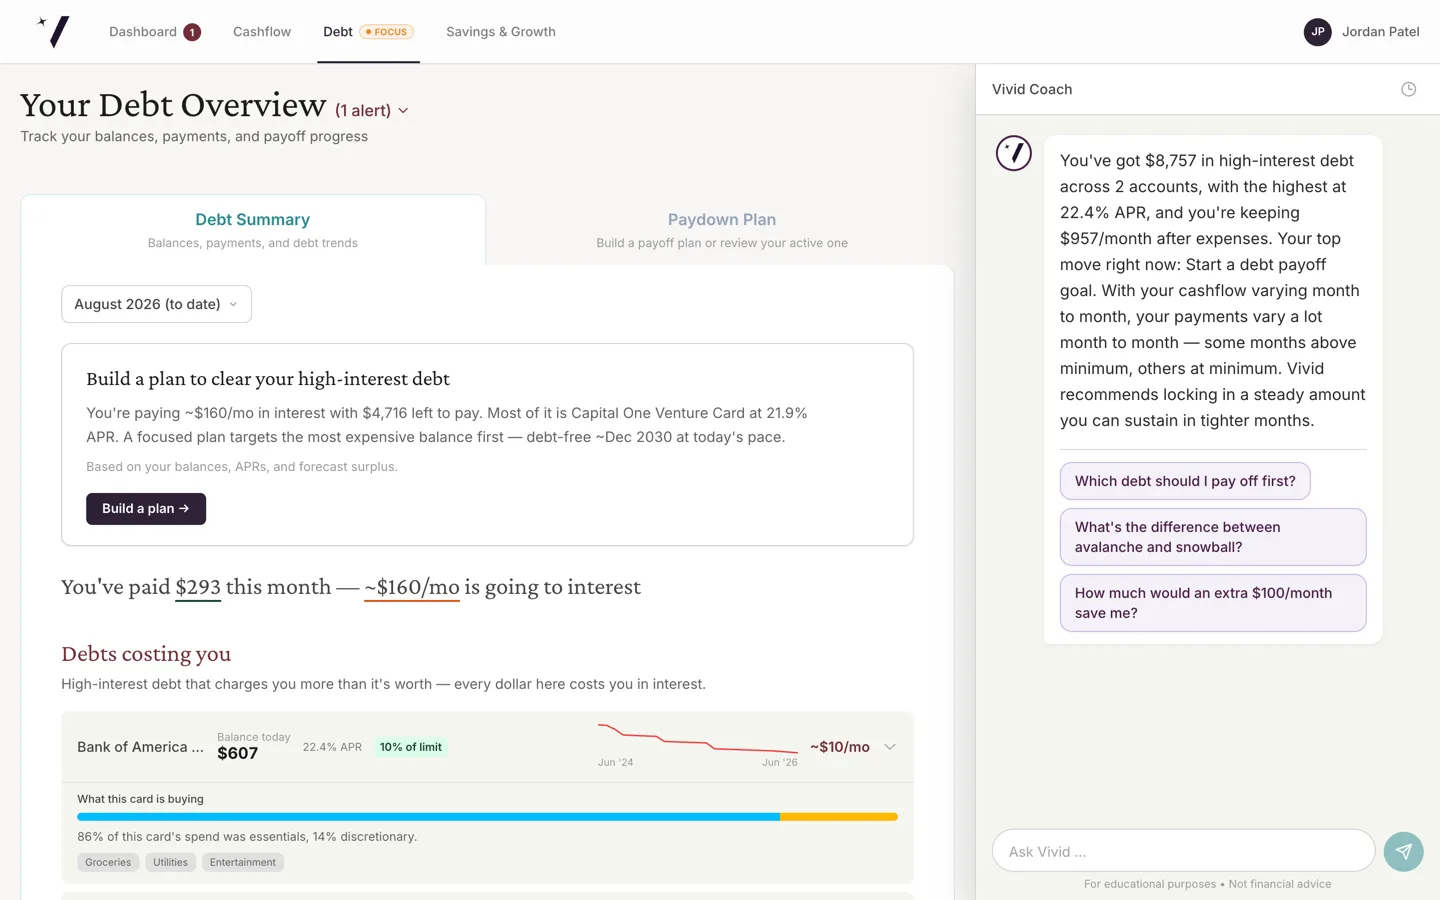Image resolution: width=1440 pixels, height=900 pixels.
Task: Click the Jun '26 chart axis label
Action: [x=780, y=763]
